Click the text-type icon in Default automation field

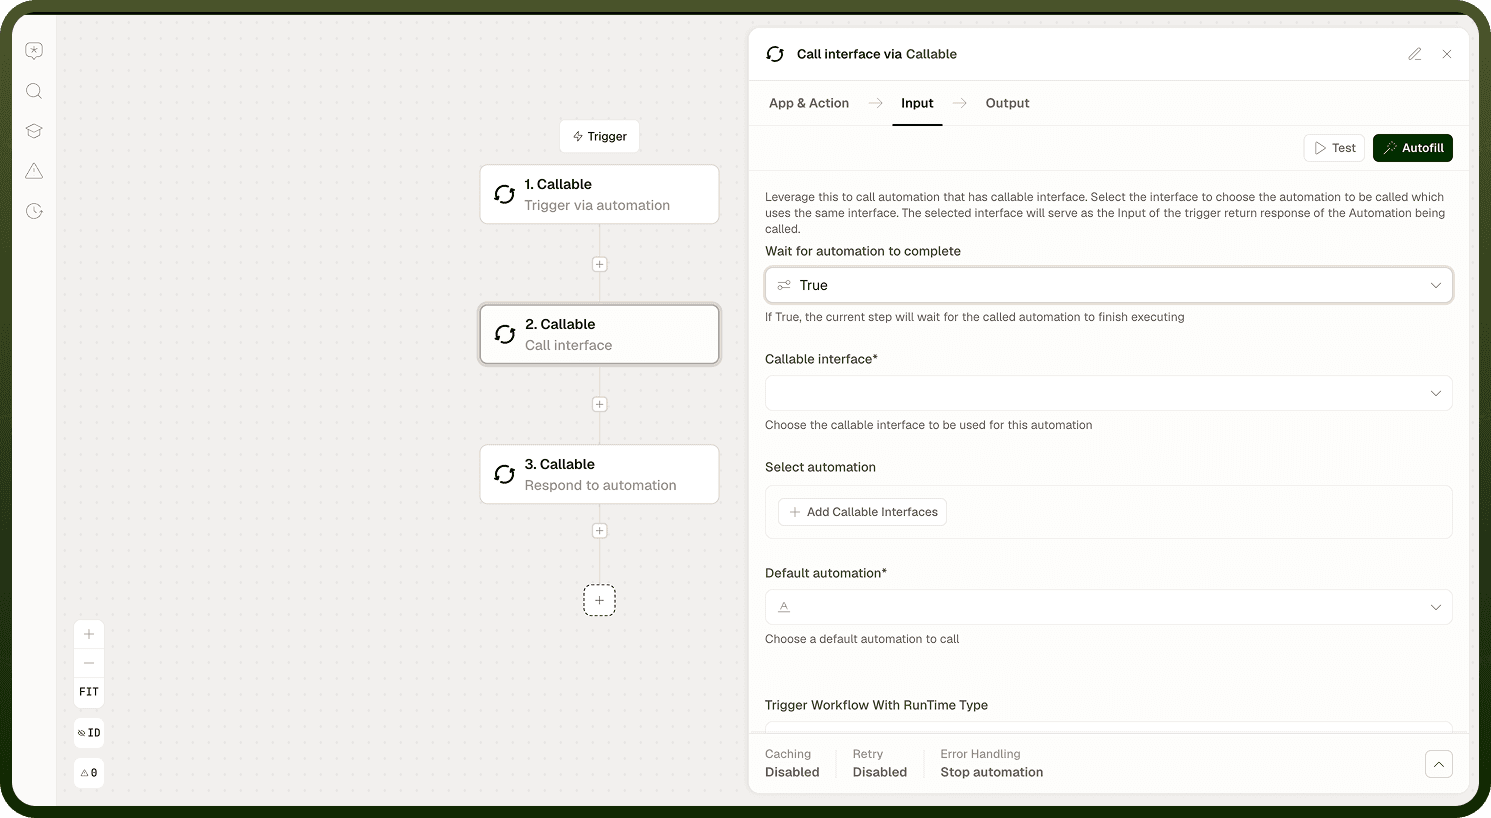click(x=784, y=607)
